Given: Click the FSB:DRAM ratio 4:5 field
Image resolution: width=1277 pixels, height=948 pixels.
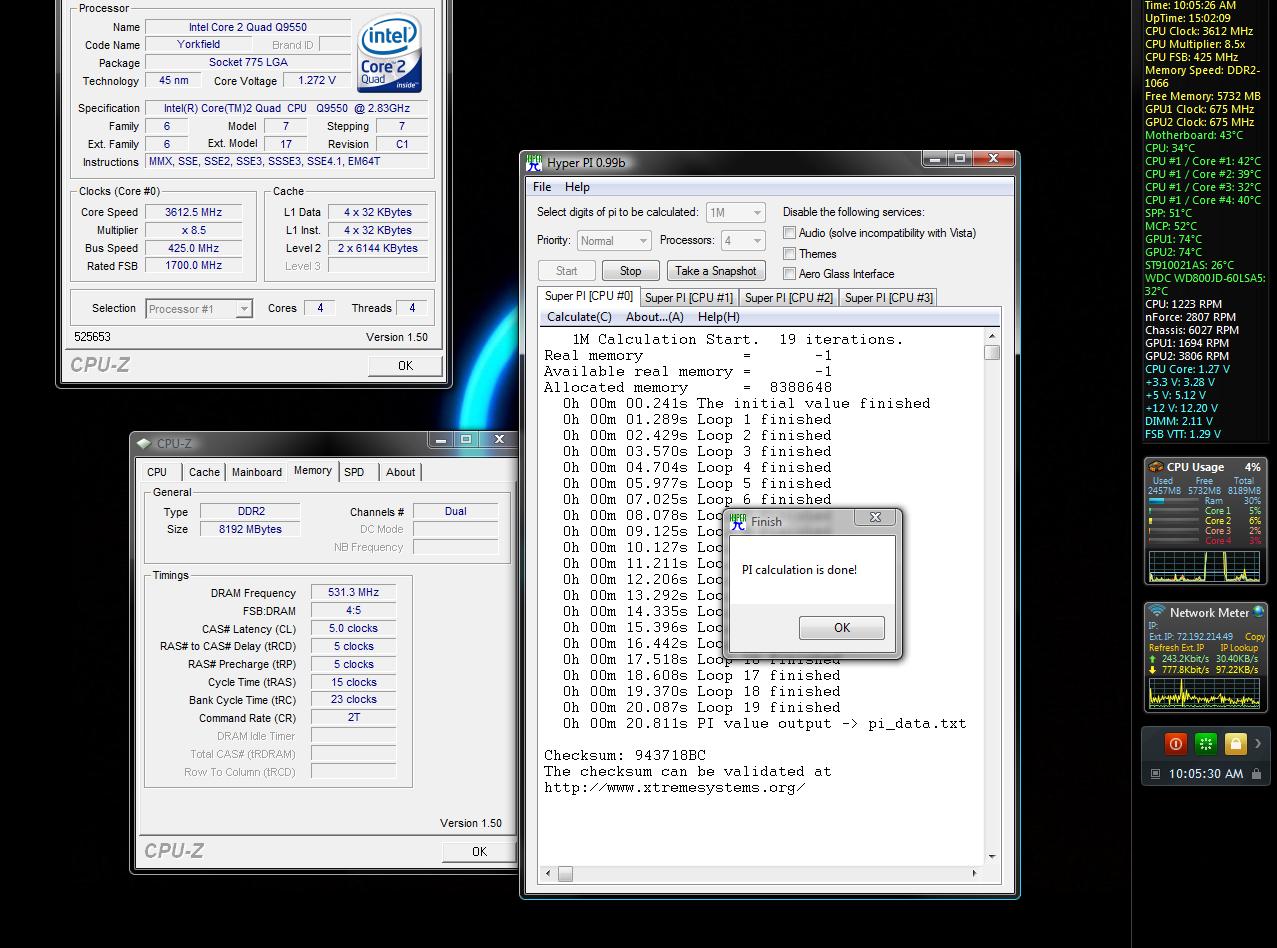Looking at the screenshot, I should (353, 610).
